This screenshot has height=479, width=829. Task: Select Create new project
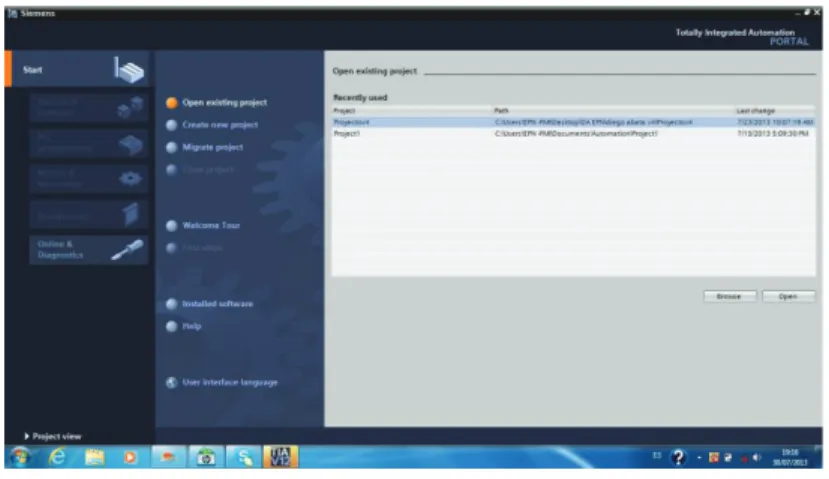pyautogui.click(x=220, y=125)
